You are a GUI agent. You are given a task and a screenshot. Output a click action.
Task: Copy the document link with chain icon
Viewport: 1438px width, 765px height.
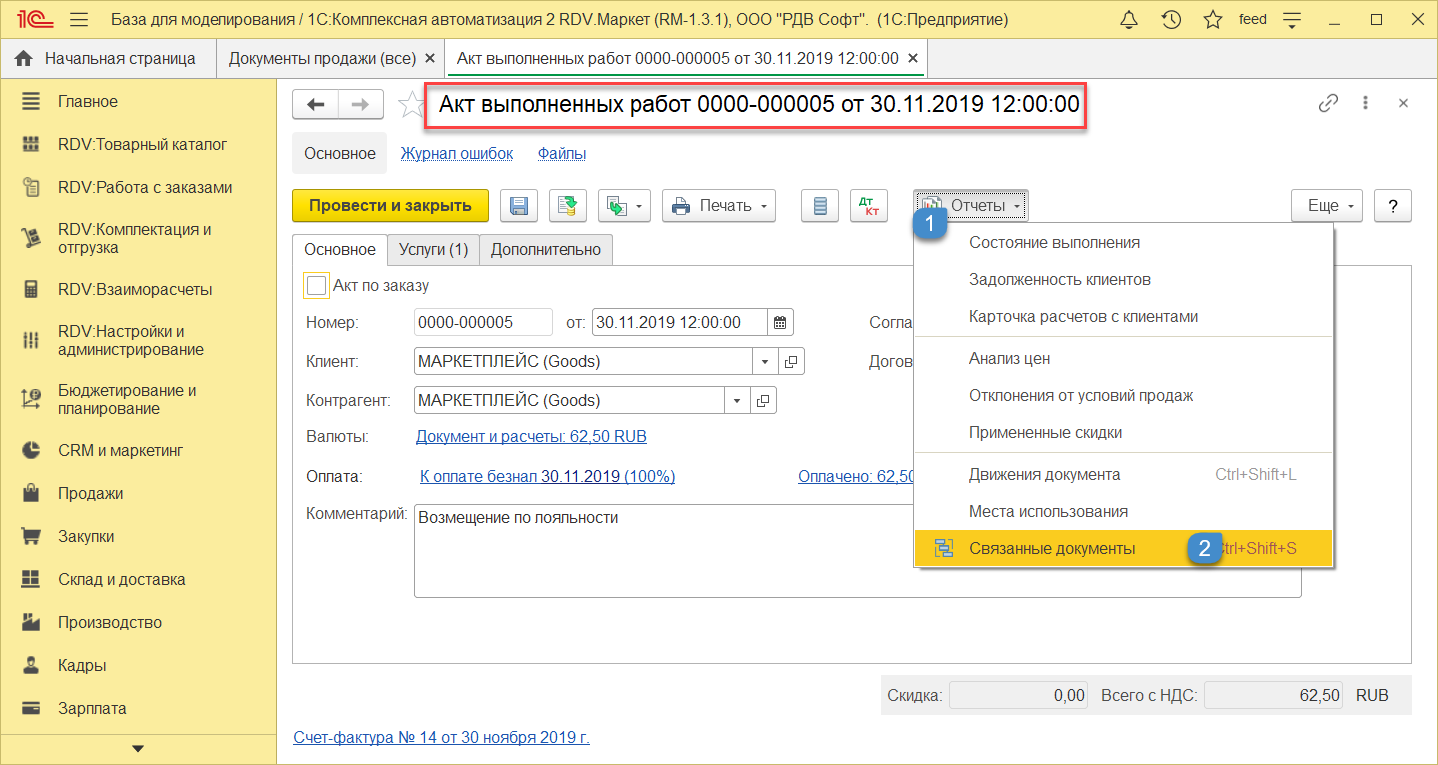(1328, 104)
